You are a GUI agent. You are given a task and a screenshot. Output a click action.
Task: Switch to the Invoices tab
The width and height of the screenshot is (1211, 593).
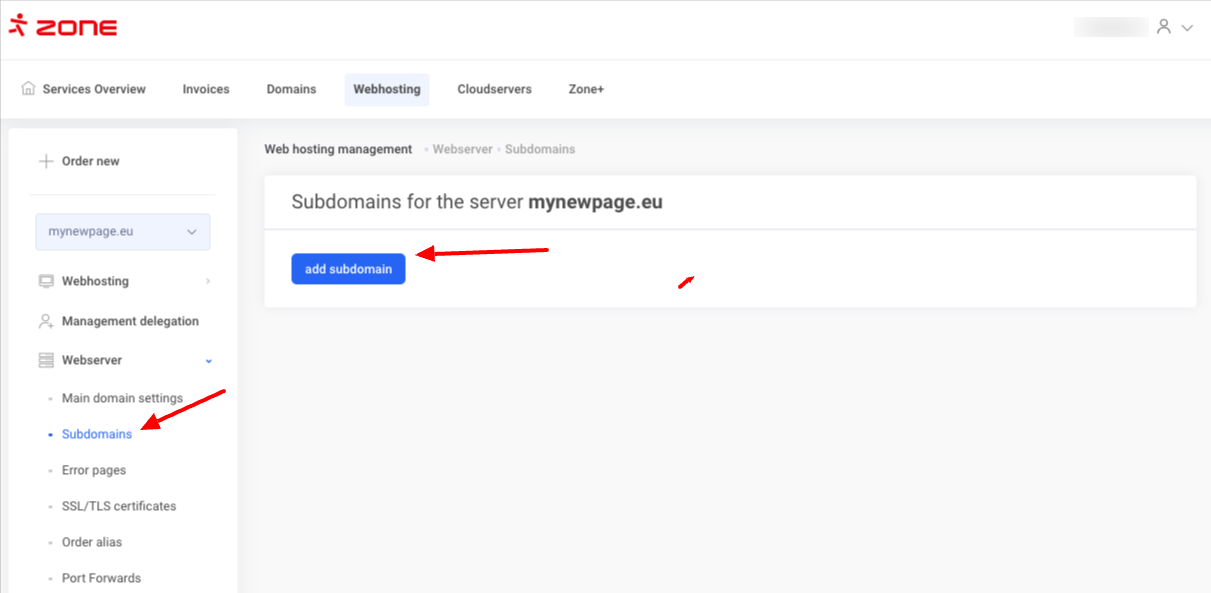(206, 89)
